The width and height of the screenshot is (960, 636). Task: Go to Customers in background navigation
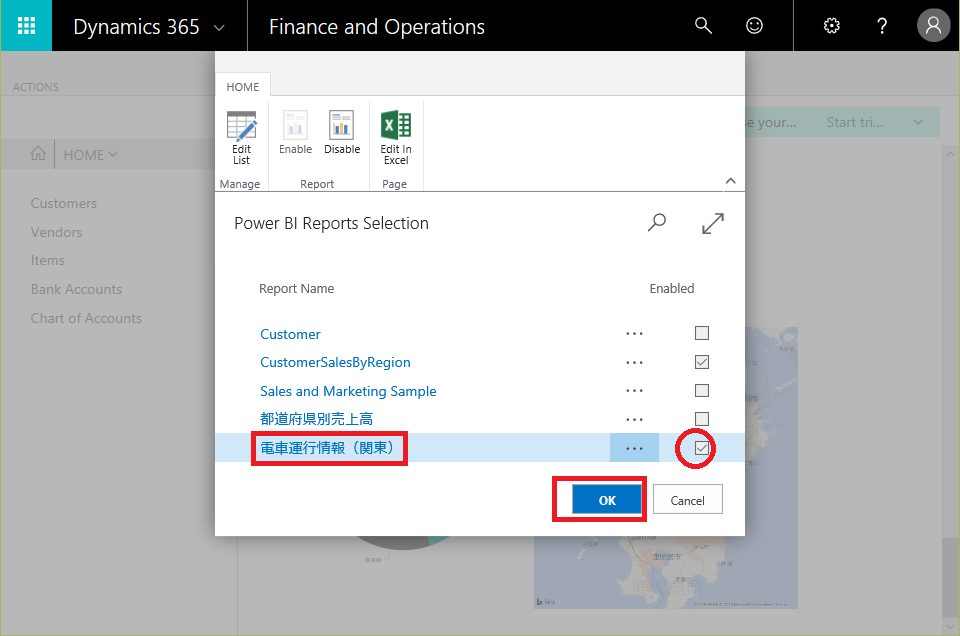pyautogui.click(x=64, y=203)
